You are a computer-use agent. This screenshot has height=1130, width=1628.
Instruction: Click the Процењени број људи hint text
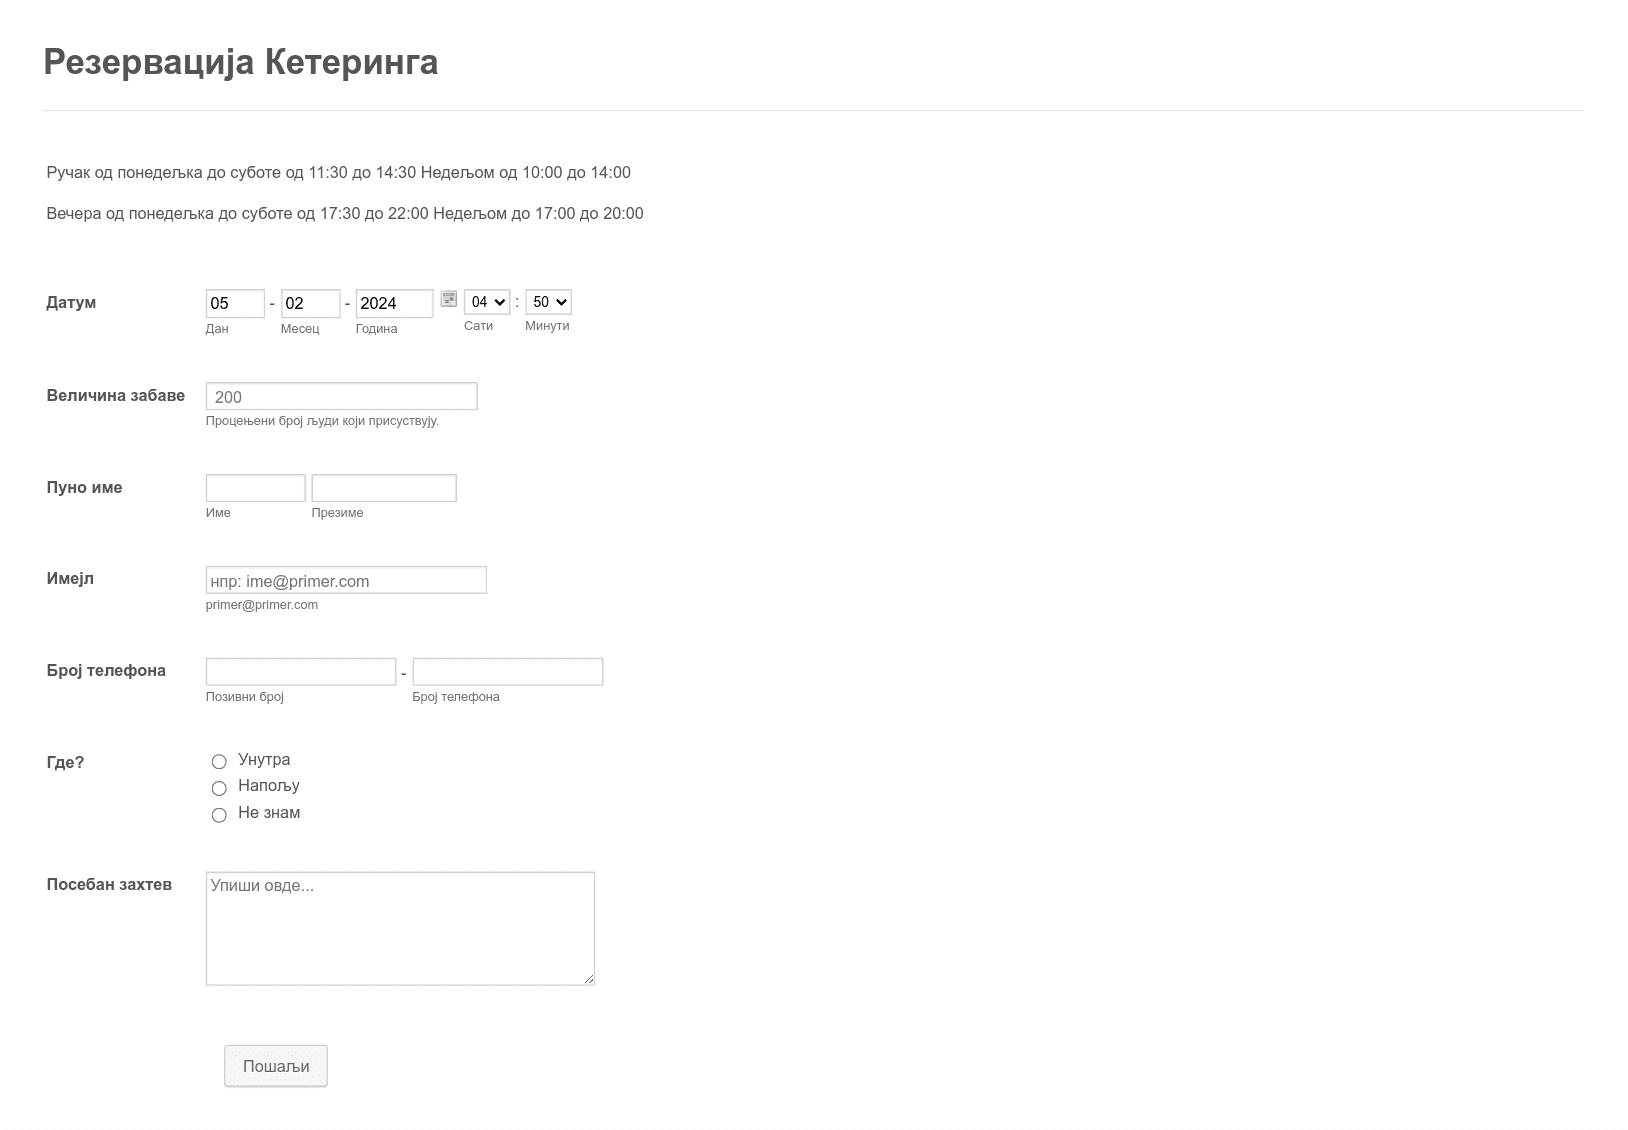pyautogui.click(x=322, y=421)
